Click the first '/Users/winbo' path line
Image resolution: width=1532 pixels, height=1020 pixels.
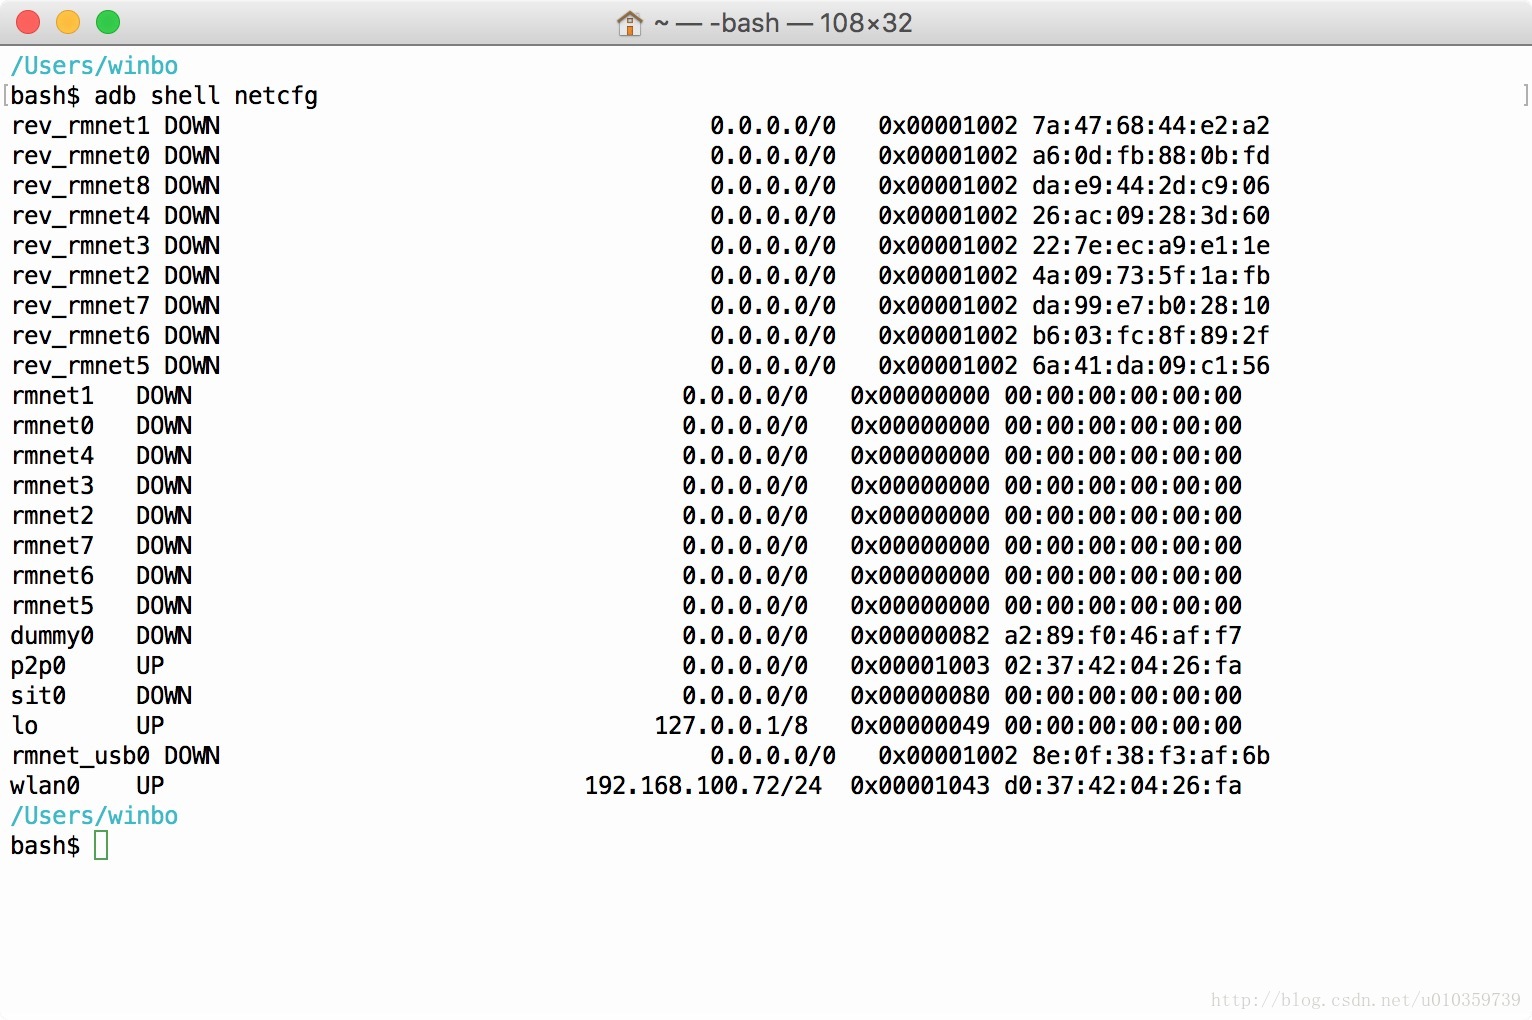click(94, 66)
